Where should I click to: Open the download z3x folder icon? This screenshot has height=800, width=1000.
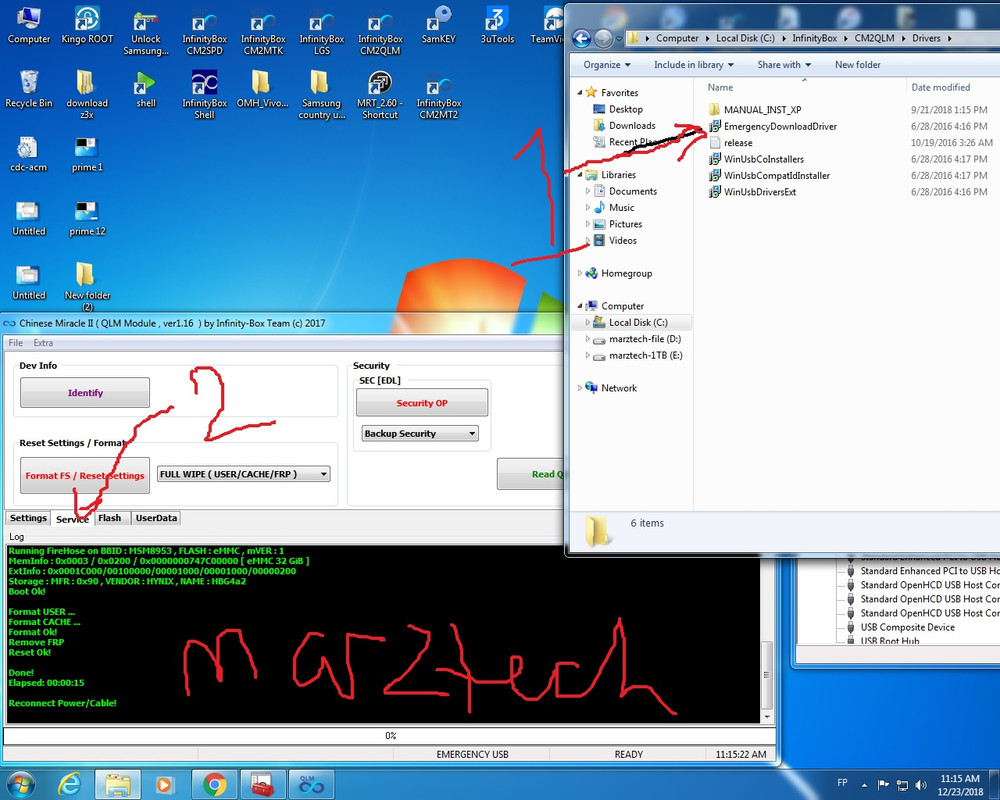coord(87,94)
